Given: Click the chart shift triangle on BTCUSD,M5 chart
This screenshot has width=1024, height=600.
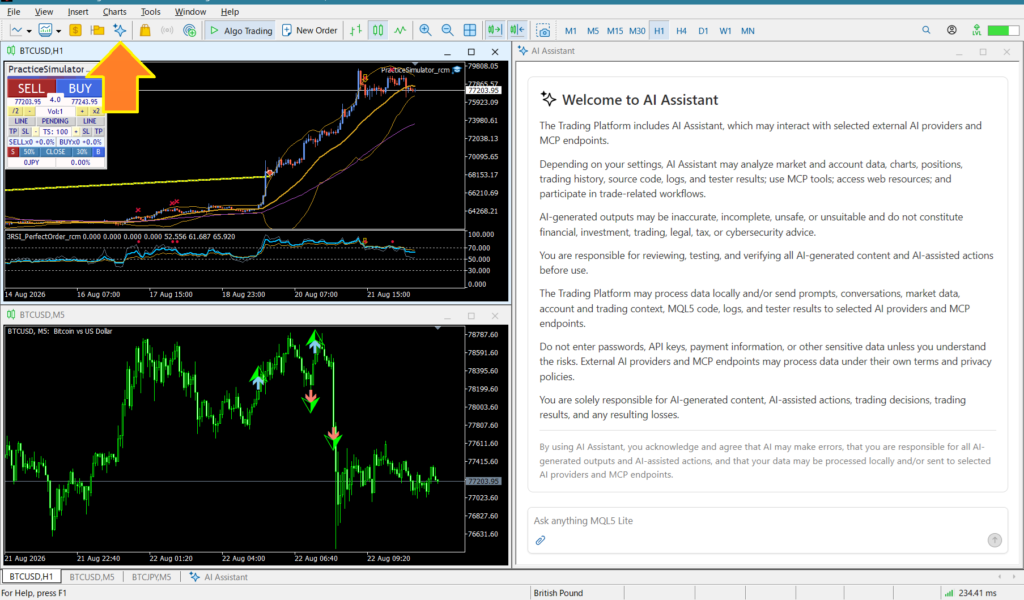Looking at the screenshot, I should coord(438,328).
